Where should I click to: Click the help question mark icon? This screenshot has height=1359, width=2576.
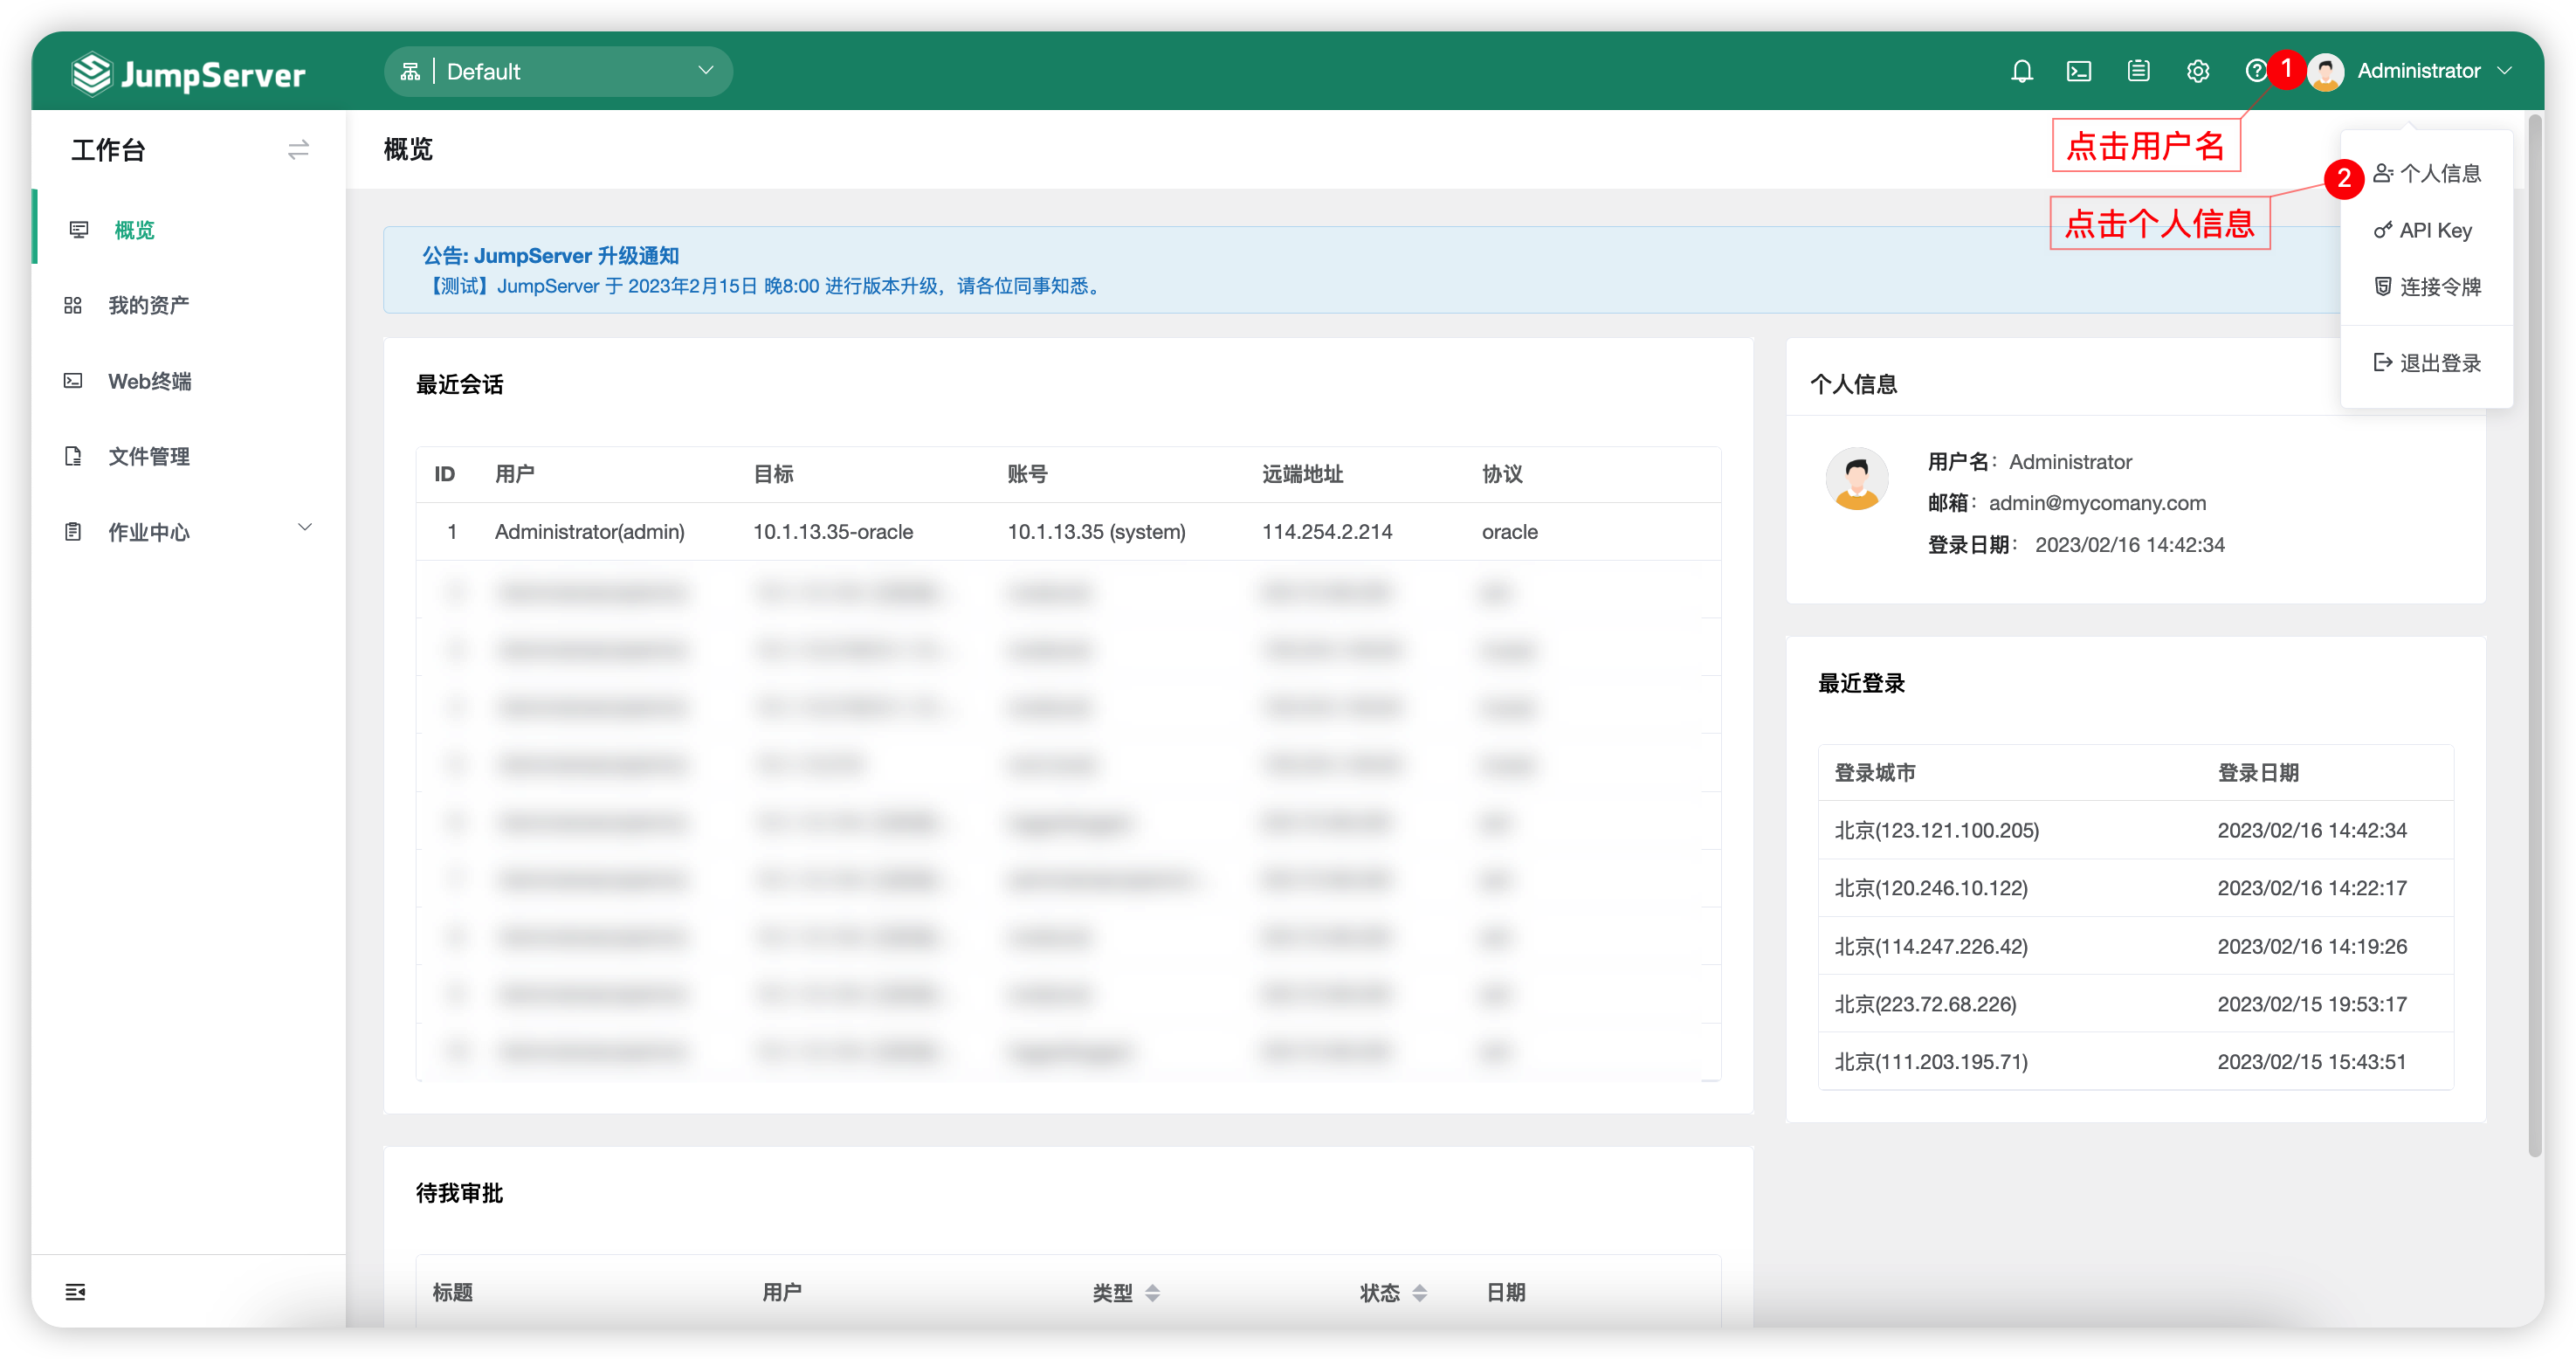click(2256, 71)
